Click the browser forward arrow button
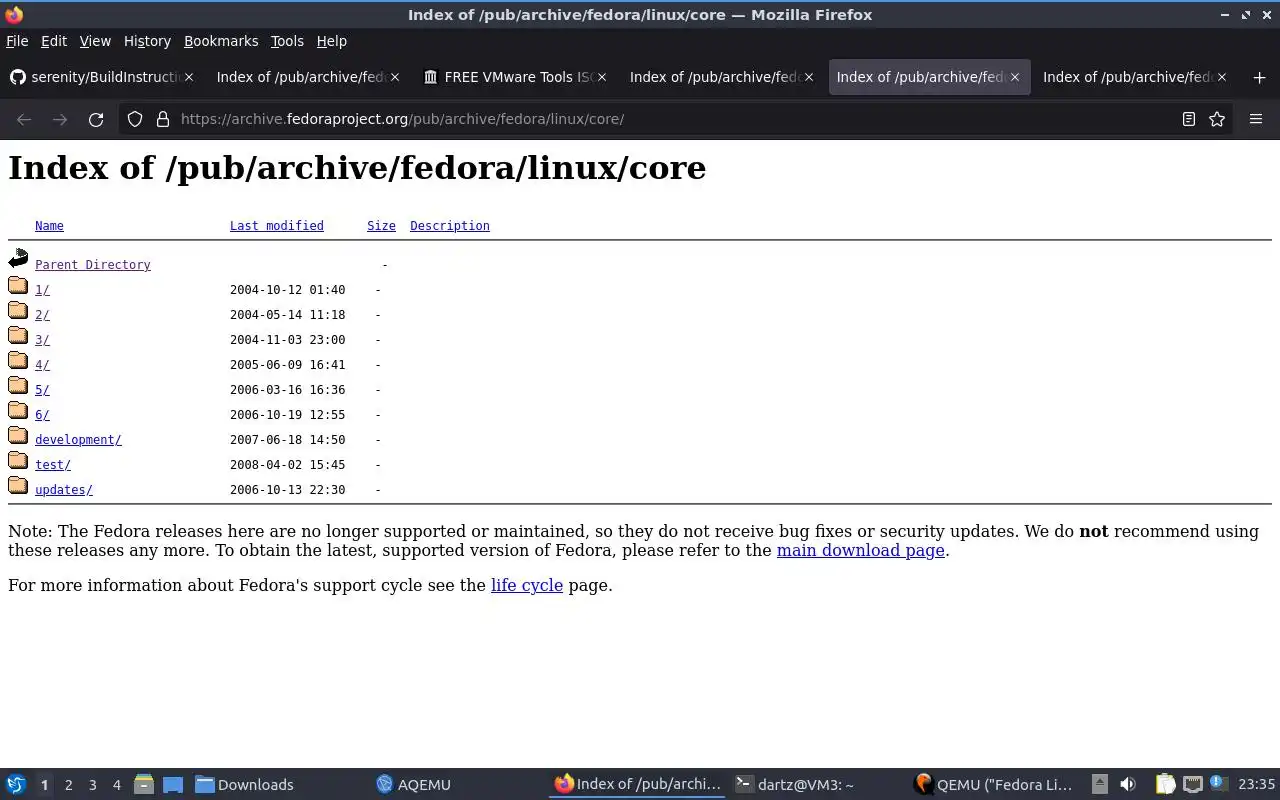Screen dimensions: 1280x800 (x=60, y=119)
